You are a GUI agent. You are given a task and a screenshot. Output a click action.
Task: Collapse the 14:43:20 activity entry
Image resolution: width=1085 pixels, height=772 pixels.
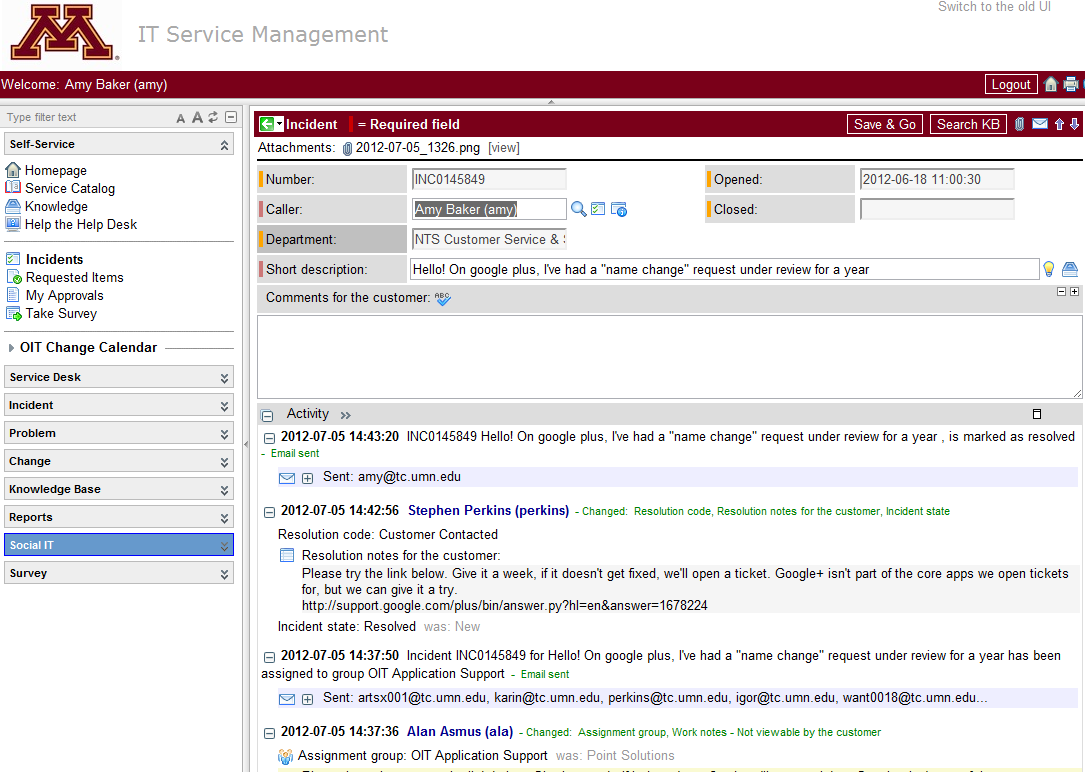pos(270,438)
